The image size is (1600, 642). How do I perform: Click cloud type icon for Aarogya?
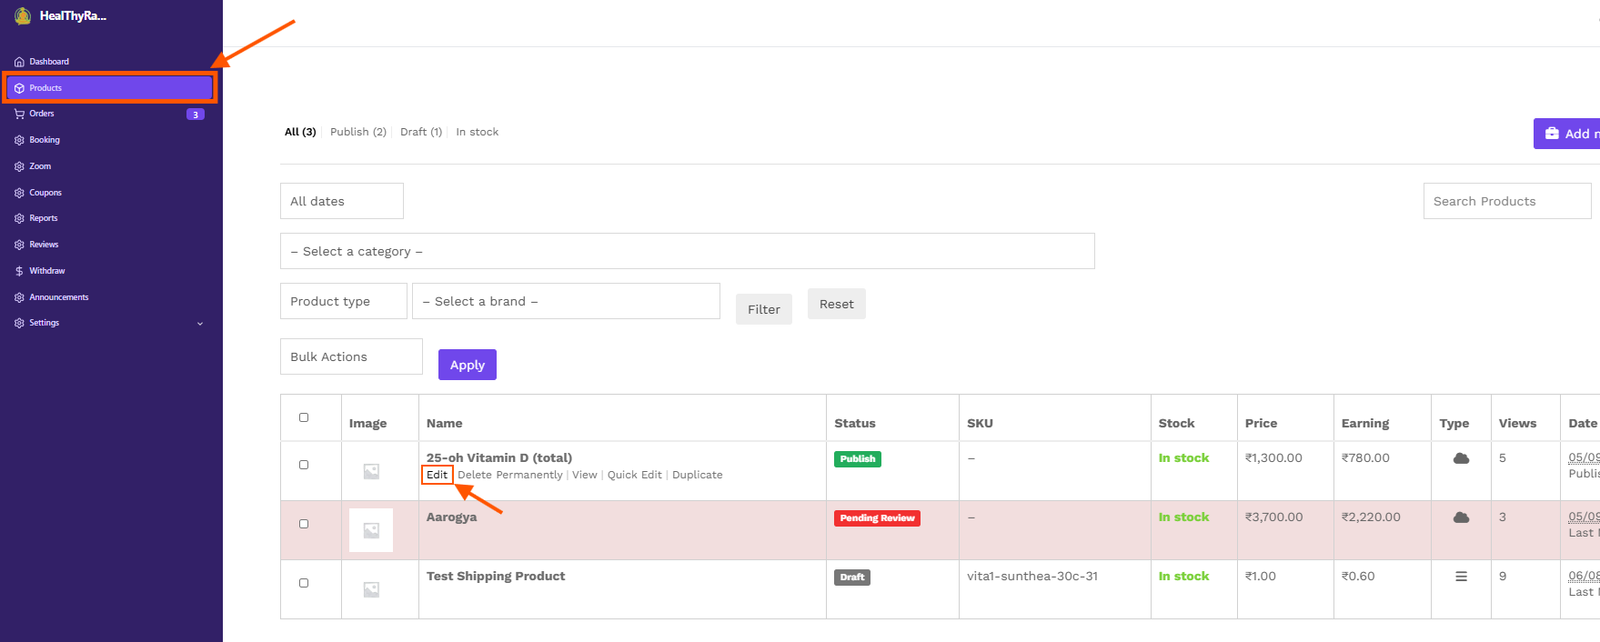pos(1461,517)
